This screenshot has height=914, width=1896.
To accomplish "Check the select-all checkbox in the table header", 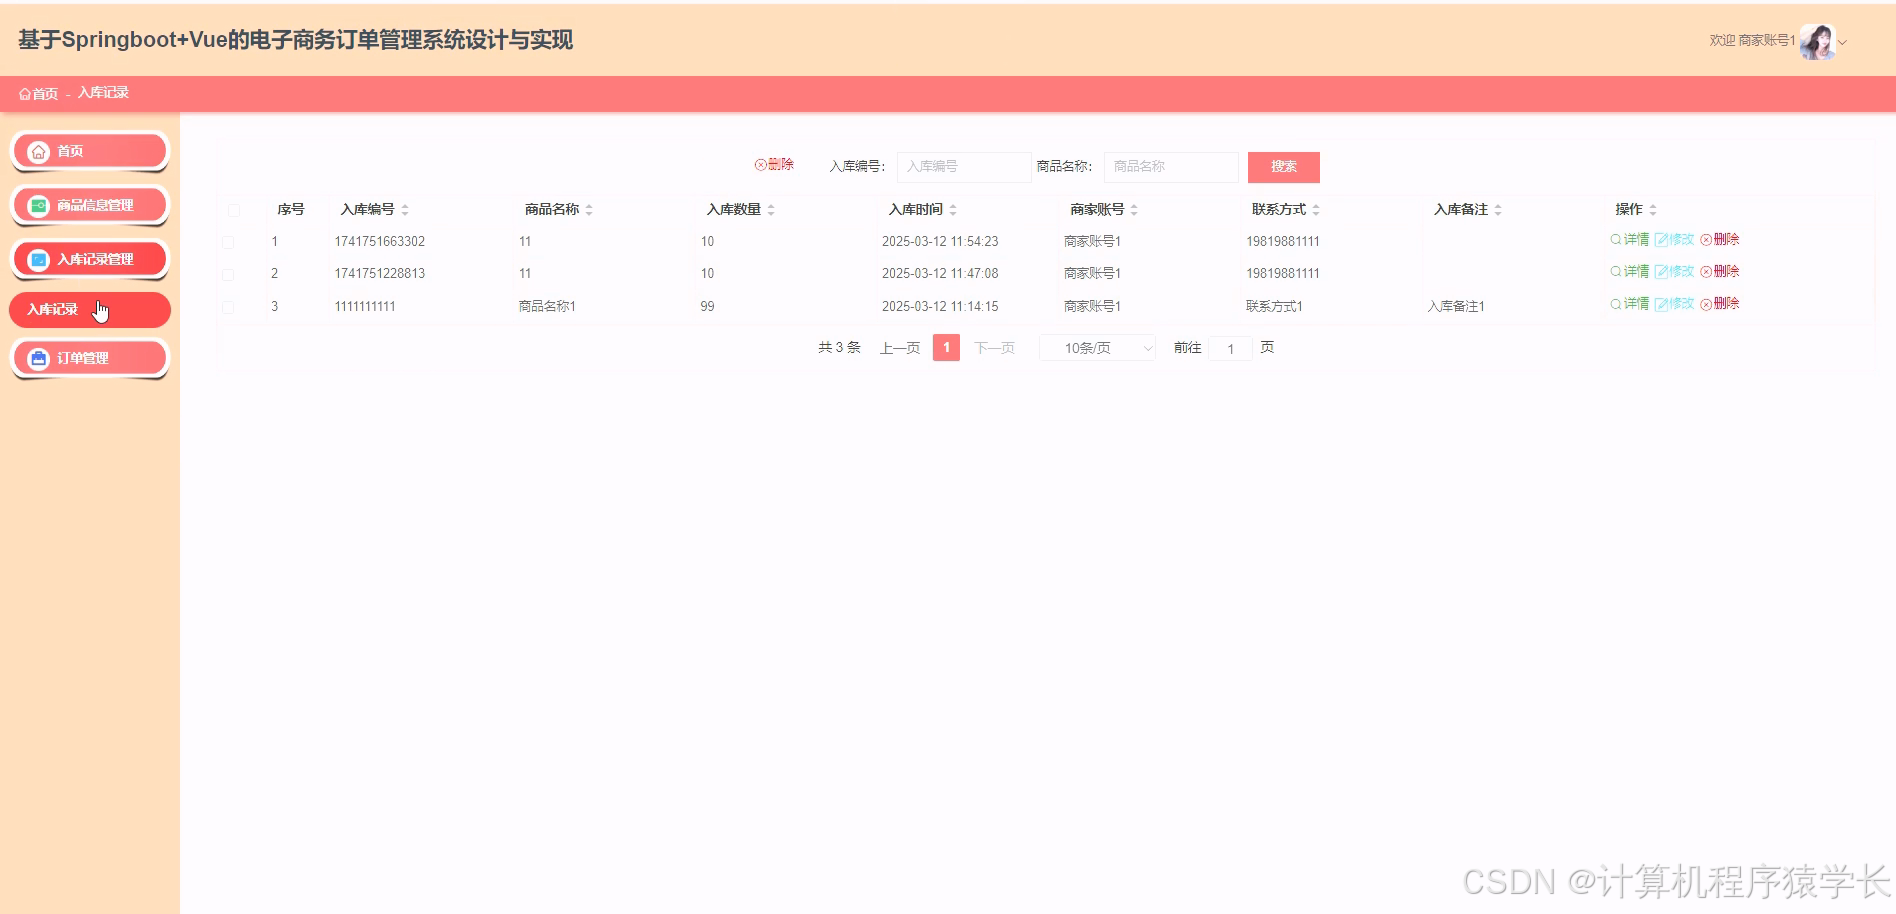I will (x=235, y=210).
